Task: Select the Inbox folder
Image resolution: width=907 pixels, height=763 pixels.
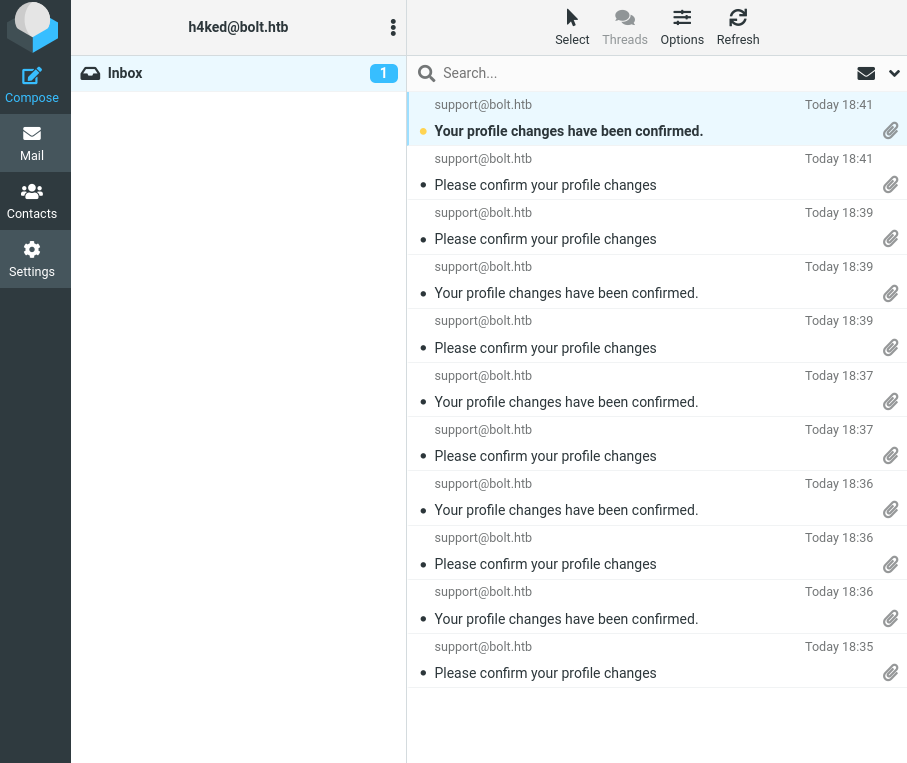Action: pyautogui.click(x=125, y=73)
